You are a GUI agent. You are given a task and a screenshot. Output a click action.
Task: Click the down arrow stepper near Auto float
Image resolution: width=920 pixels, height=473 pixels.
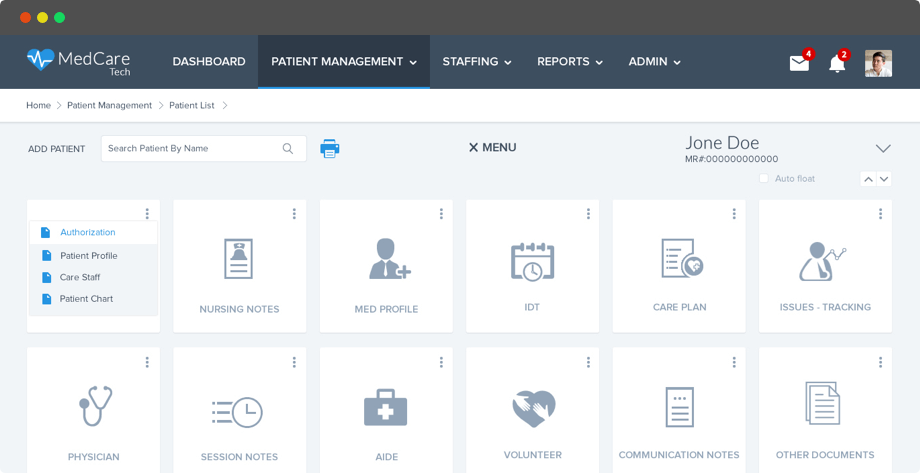pos(884,179)
